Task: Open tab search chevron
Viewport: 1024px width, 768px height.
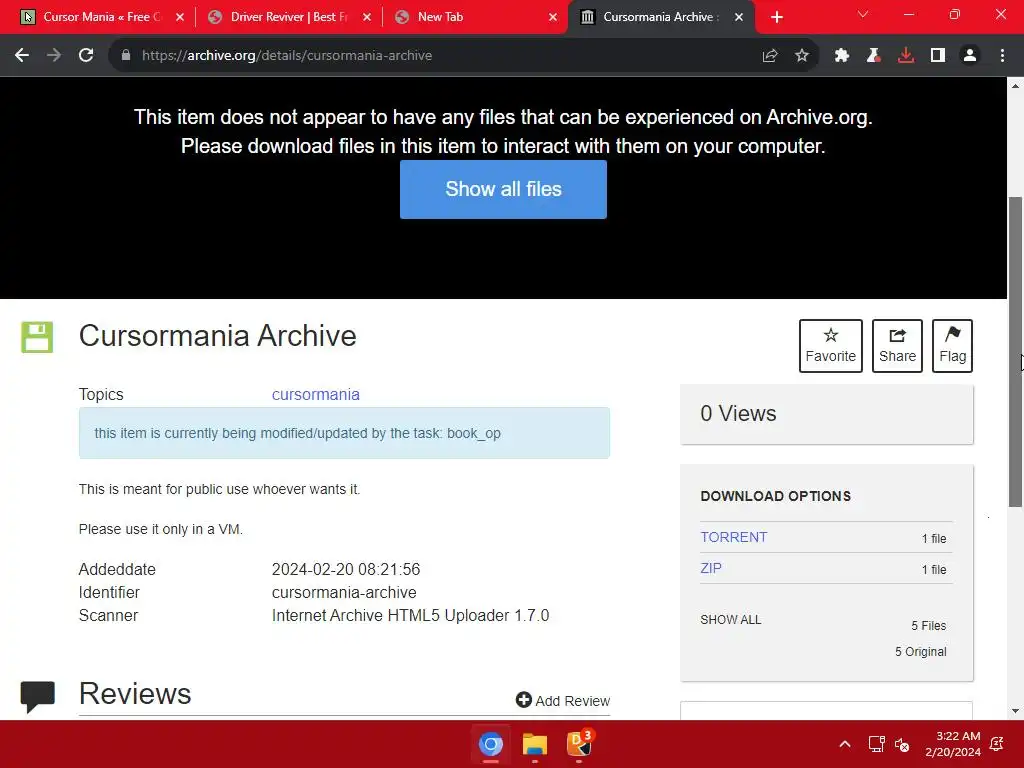Action: tap(863, 14)
